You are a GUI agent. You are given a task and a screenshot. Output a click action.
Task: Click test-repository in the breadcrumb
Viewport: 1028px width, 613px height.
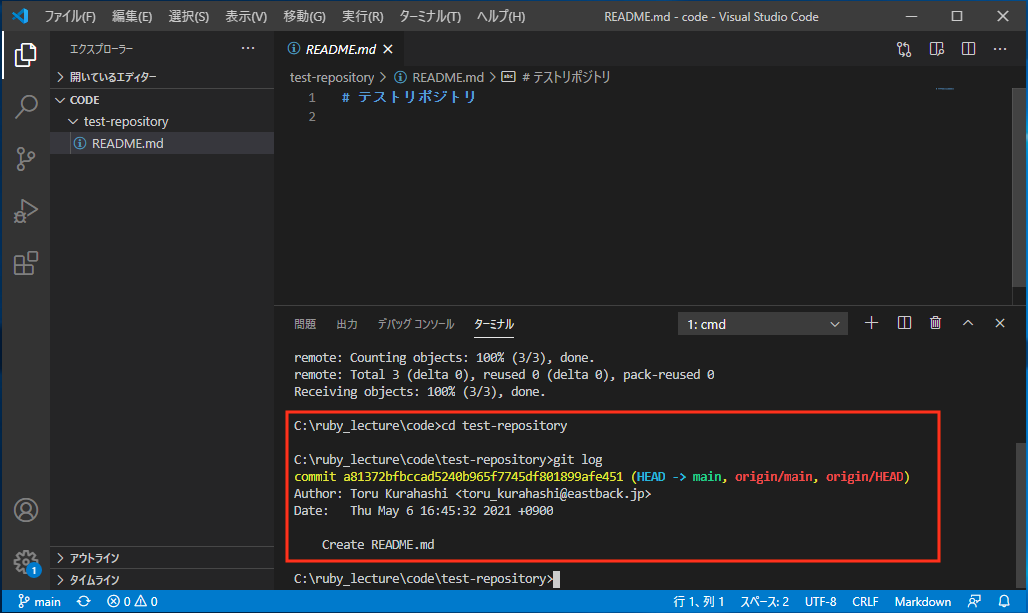(x=332, y=77)
